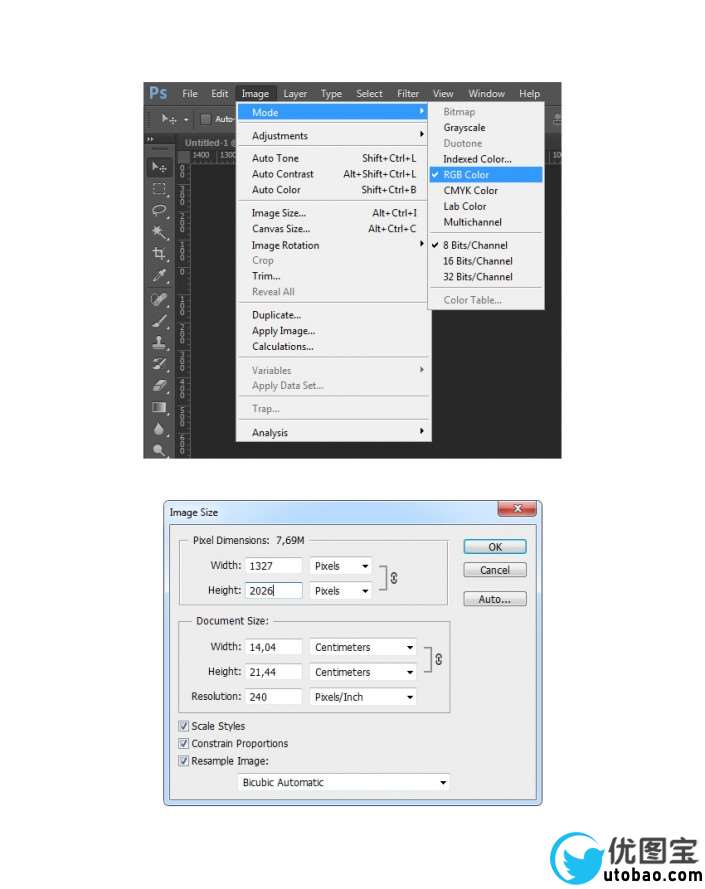Open the document Width Centimeters dropdown
This screenshot has width=705, height=889.
(x=363, y=647)
